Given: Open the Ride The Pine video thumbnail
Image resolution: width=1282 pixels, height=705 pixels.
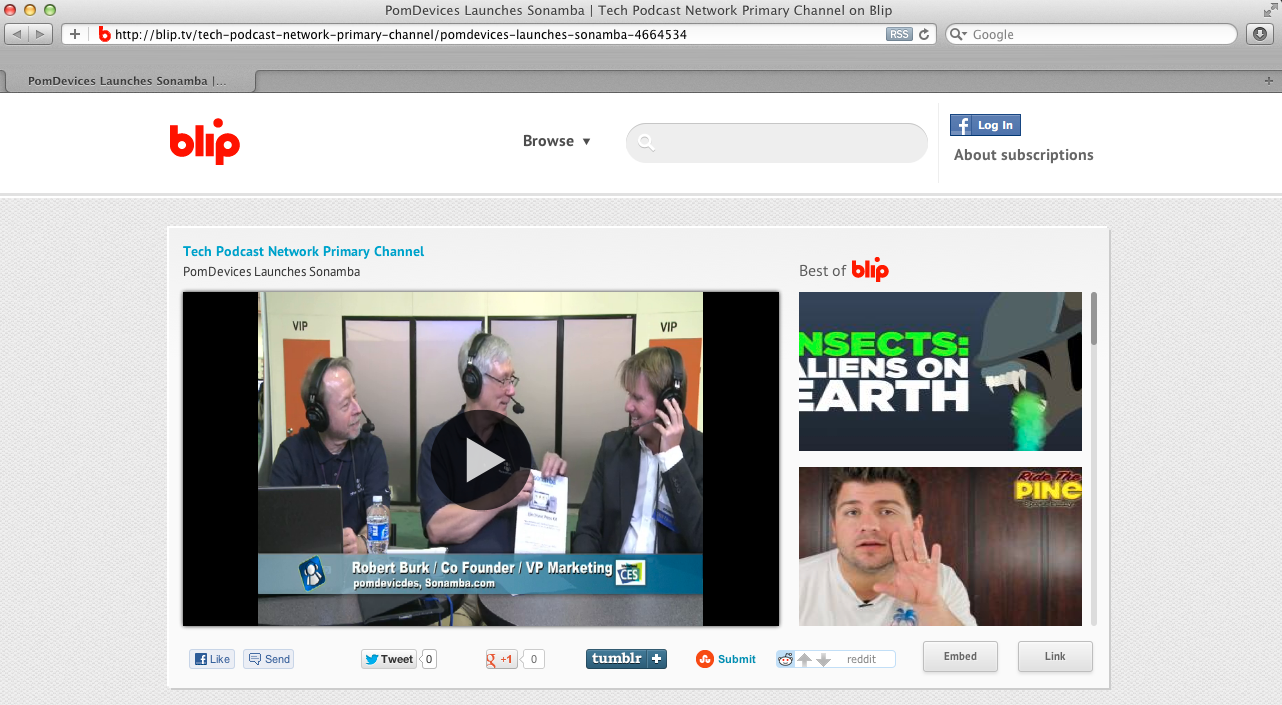Looking at the screenshot, I should pos(940,546).
